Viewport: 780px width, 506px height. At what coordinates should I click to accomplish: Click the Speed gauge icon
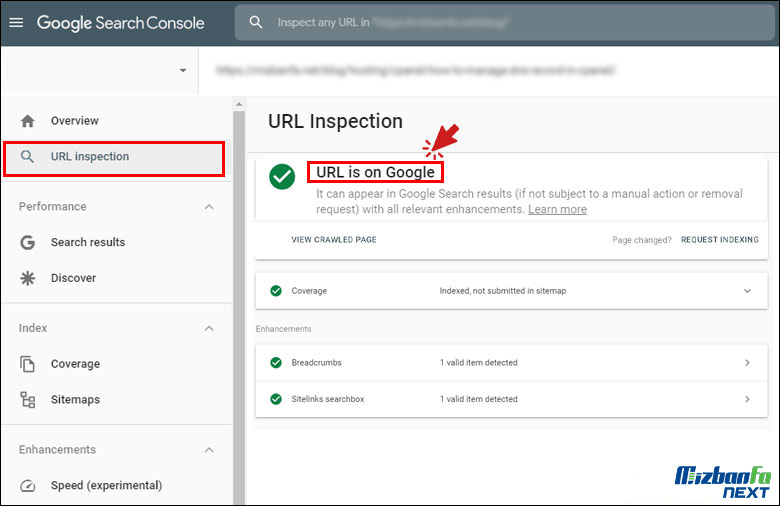[27, 486]
